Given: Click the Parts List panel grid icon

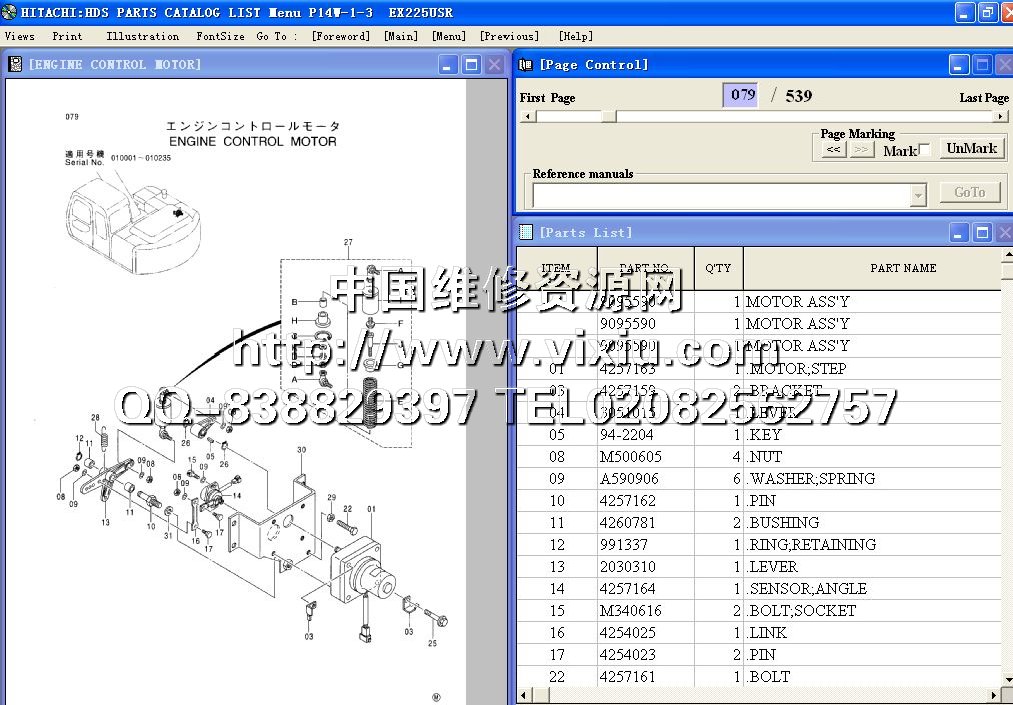Looking at the screenshot, I should pyautogui.click(x=526, y=232).
